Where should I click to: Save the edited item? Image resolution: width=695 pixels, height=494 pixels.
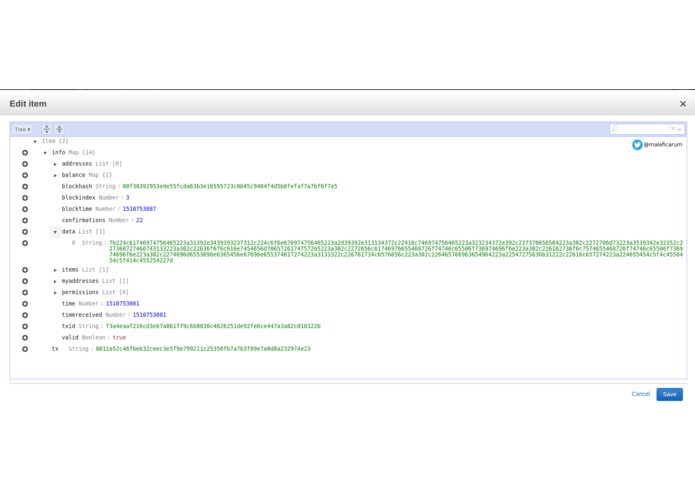point(669,394)
